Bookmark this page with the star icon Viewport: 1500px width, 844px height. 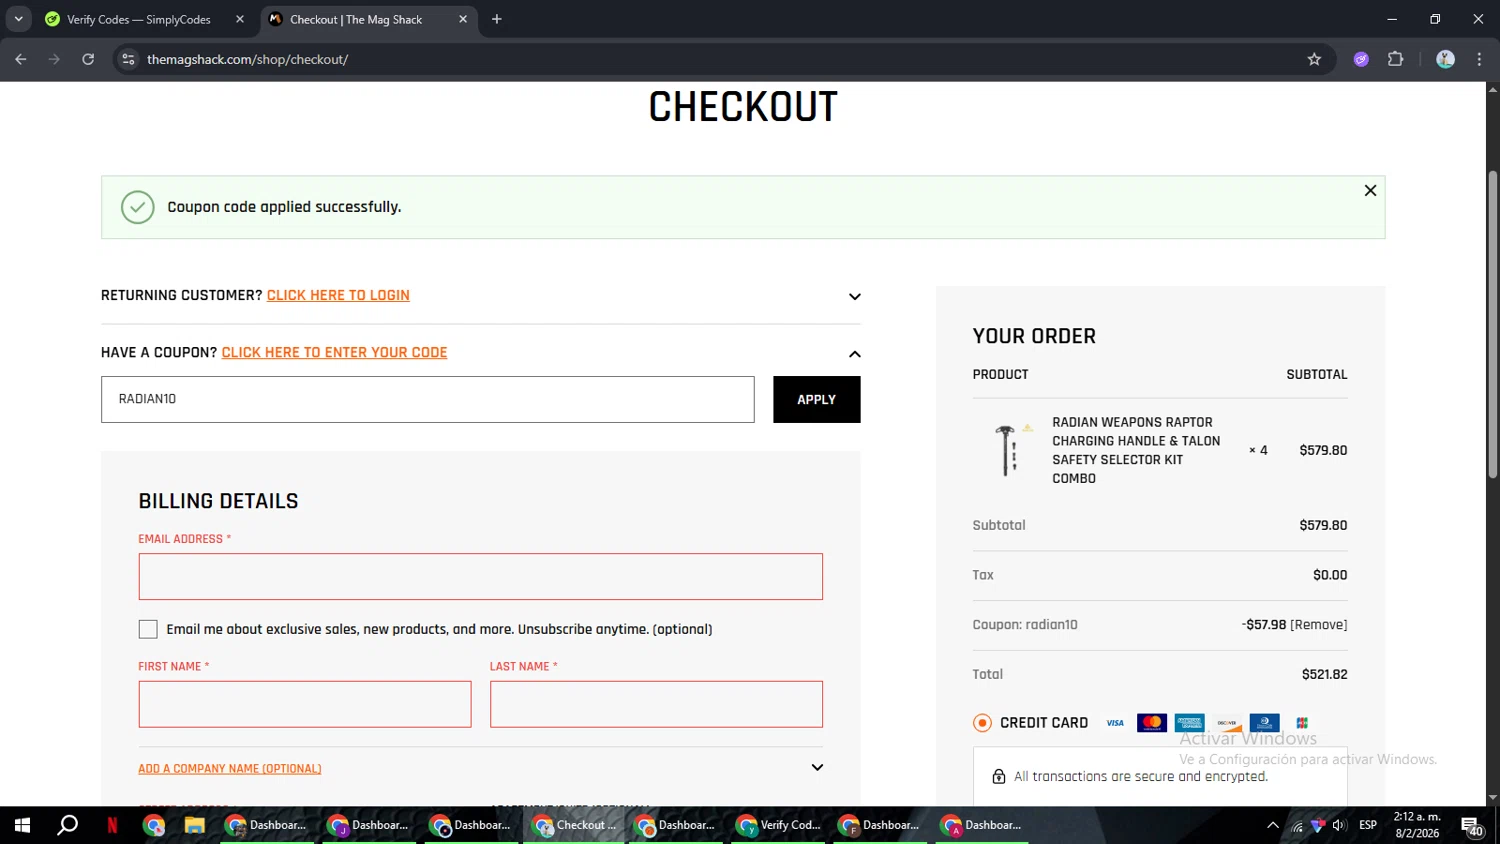point(1314,59)
